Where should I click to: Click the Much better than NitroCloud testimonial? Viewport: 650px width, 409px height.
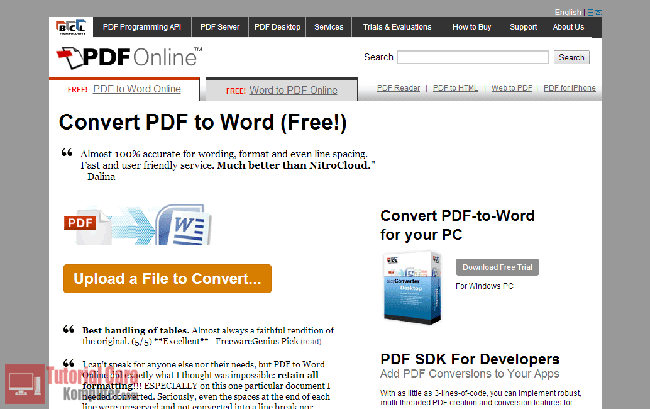(227, 165)
